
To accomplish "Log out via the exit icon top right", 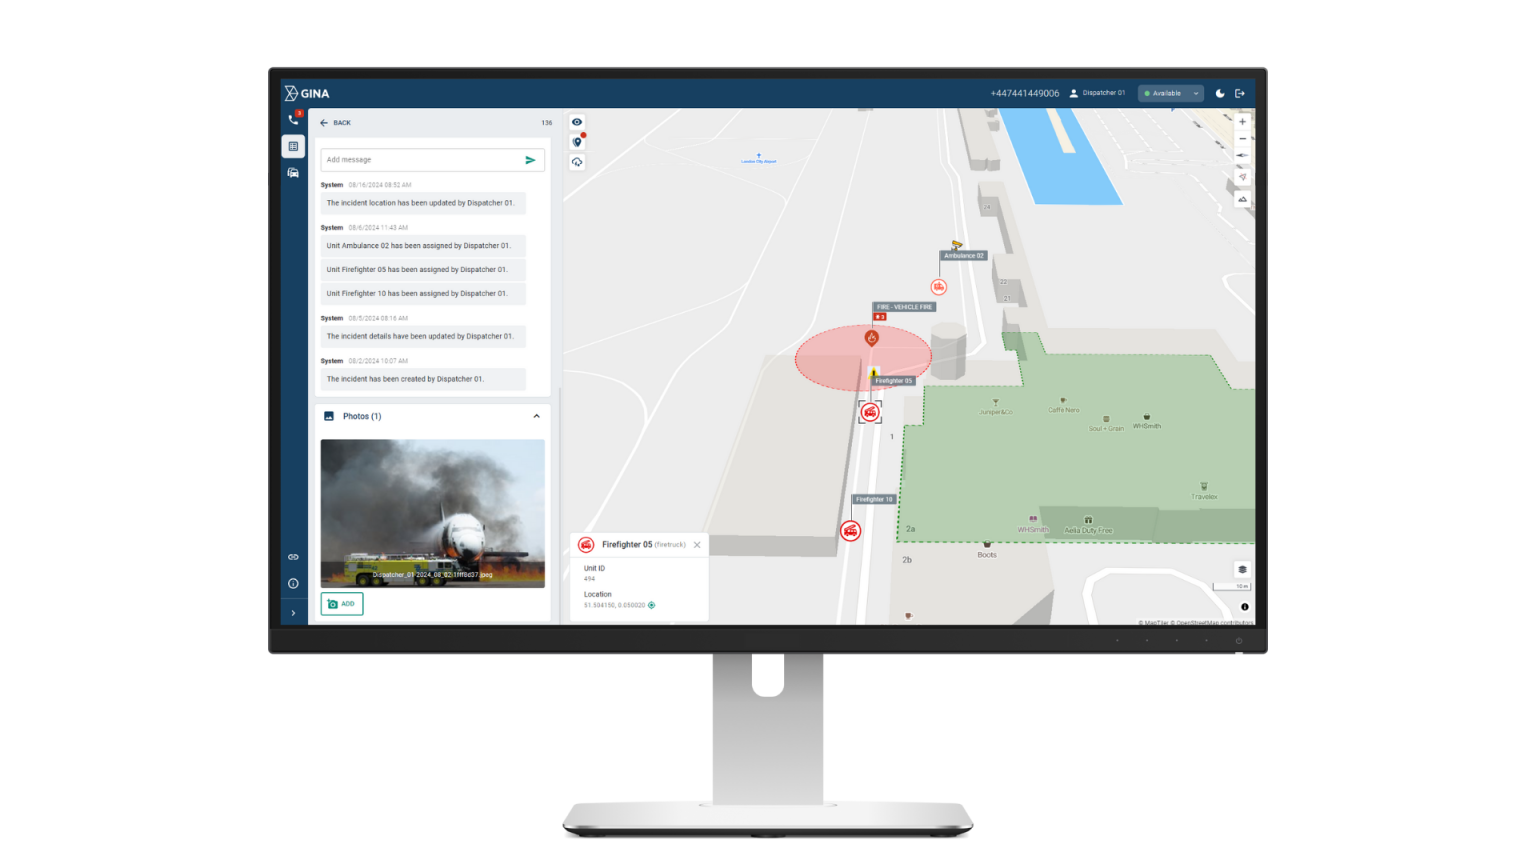I will click(x=1239, y=92).
